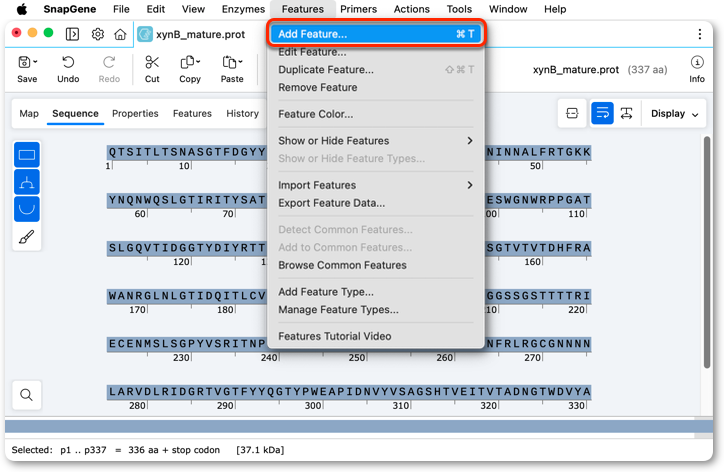Select Add Feature Type...
This screenshot has width=724, height=472.
pyautogui.click(x=376, y=292)
